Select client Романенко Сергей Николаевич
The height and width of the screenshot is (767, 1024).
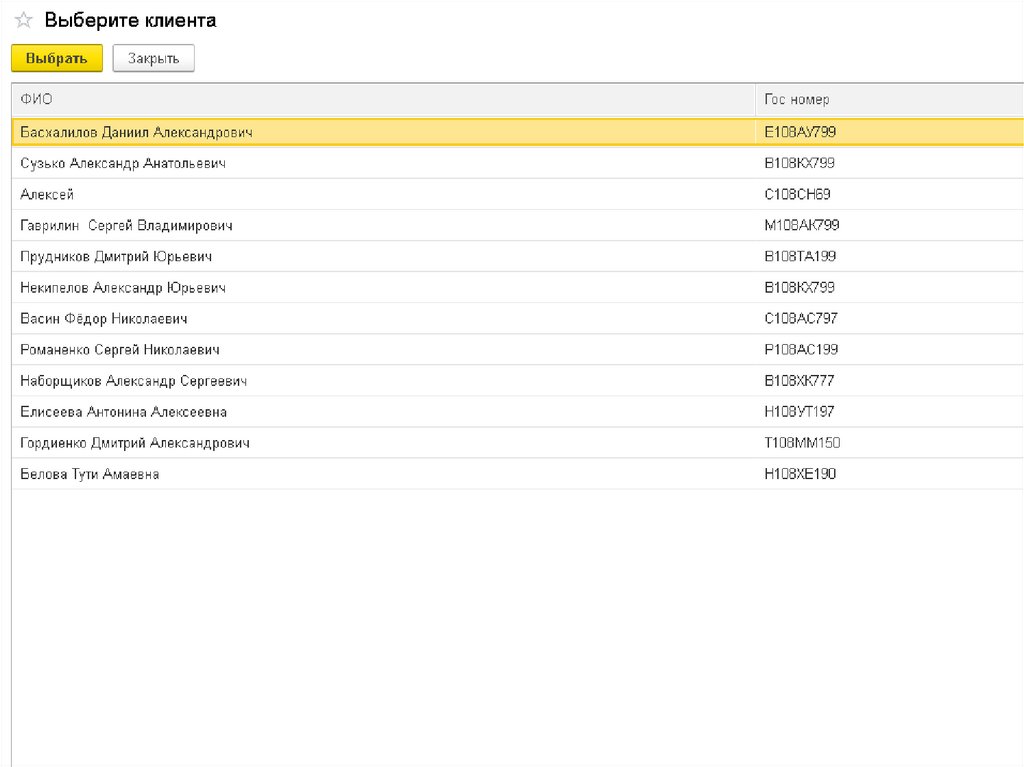coord(120,350)
